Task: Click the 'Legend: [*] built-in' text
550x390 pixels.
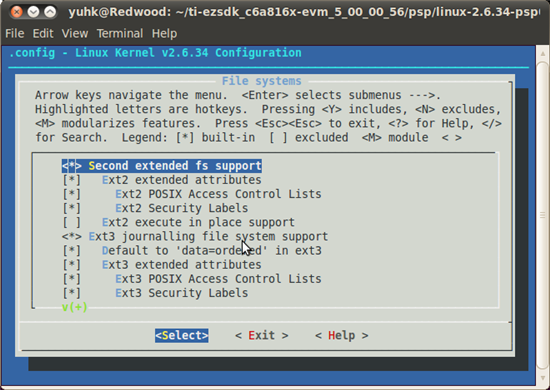Action: point(188,137)
